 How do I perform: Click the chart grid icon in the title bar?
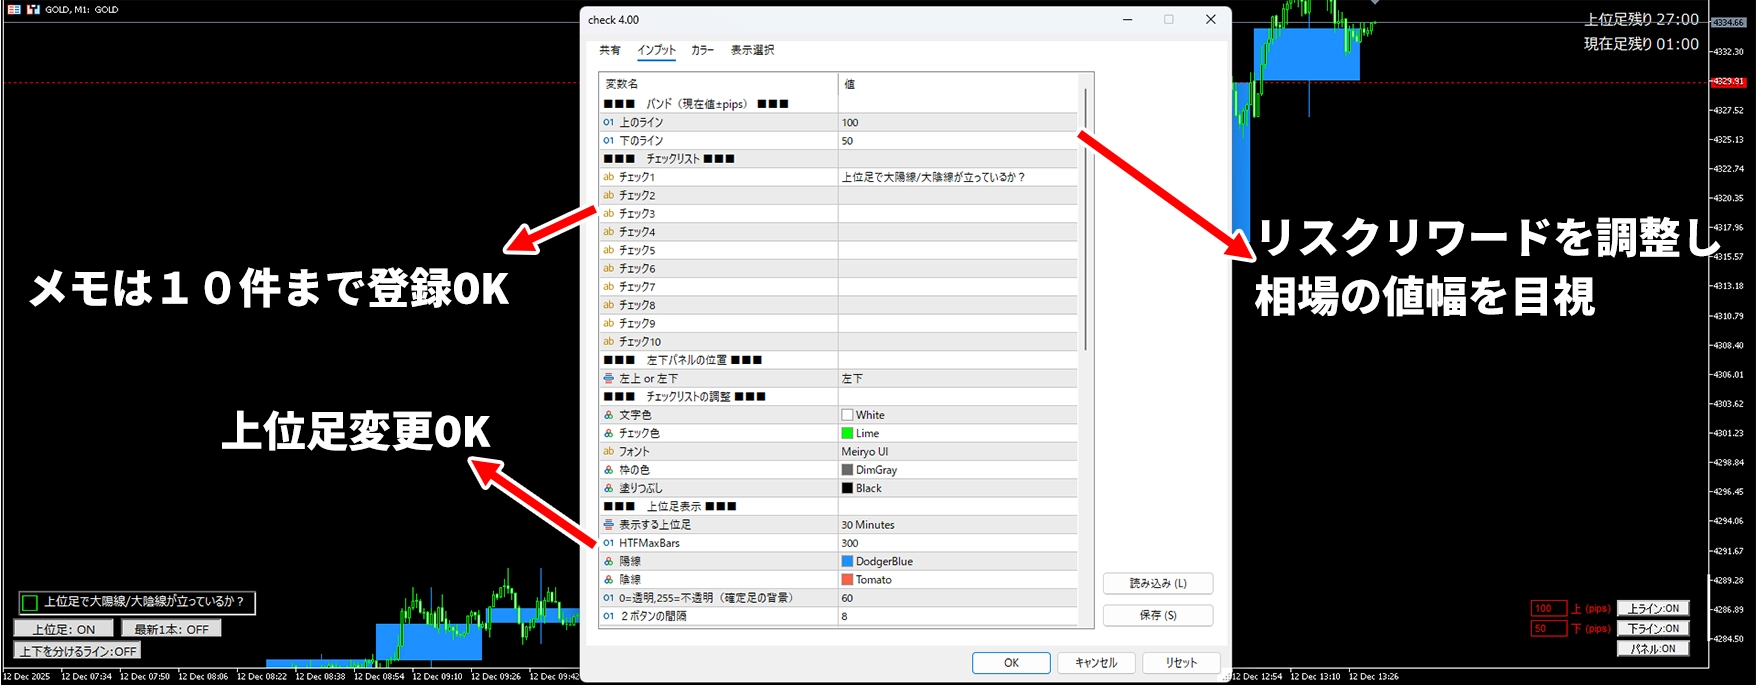coord(14,9)
